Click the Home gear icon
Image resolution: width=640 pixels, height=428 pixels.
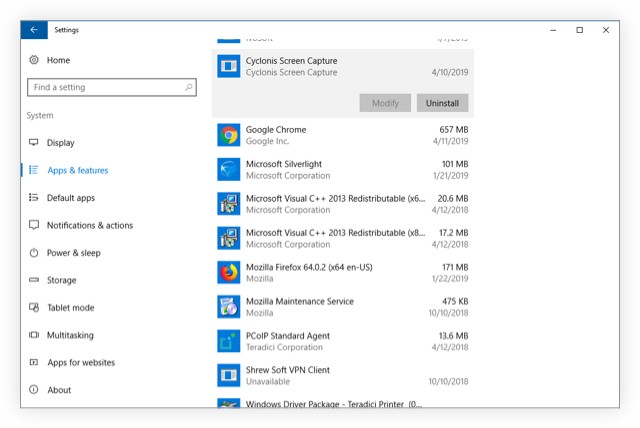[34, 60]
